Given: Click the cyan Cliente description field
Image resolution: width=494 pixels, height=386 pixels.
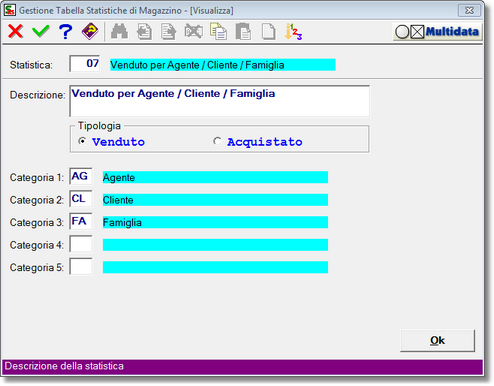Looking at the screenshot, I should (215, 200).
